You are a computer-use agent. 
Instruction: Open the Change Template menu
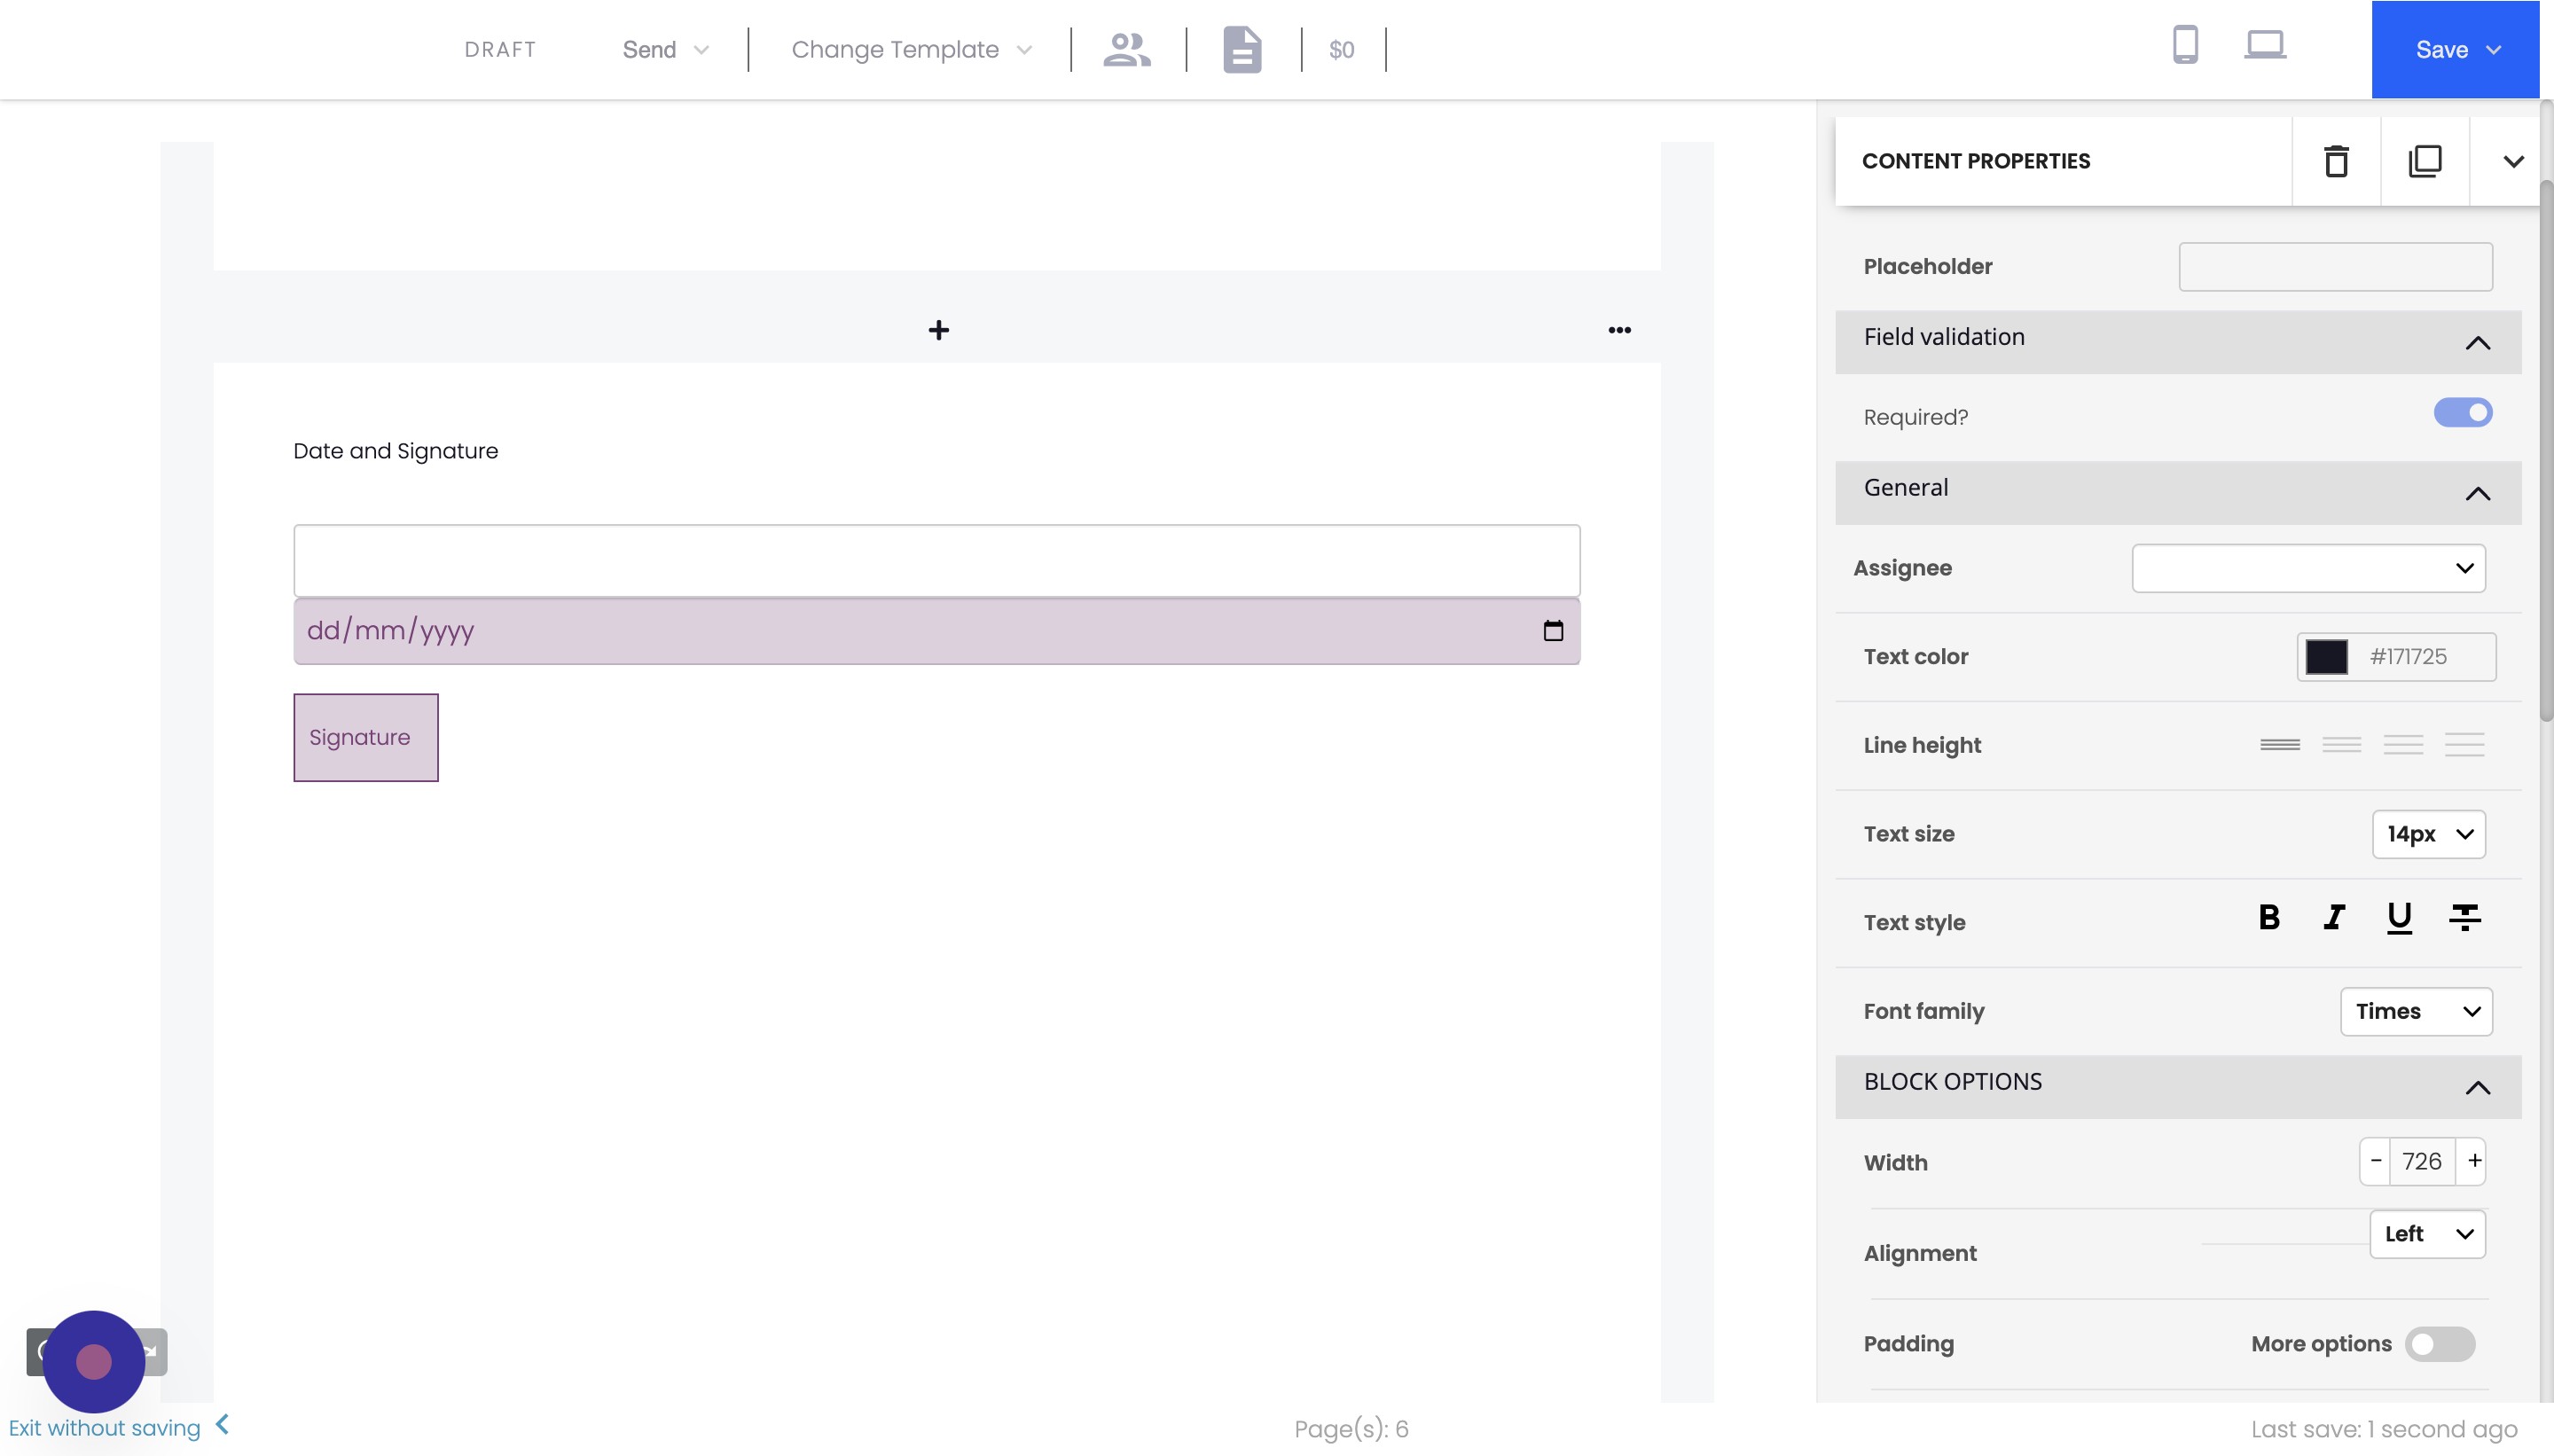pyautogui.click(x=910, y=49)
